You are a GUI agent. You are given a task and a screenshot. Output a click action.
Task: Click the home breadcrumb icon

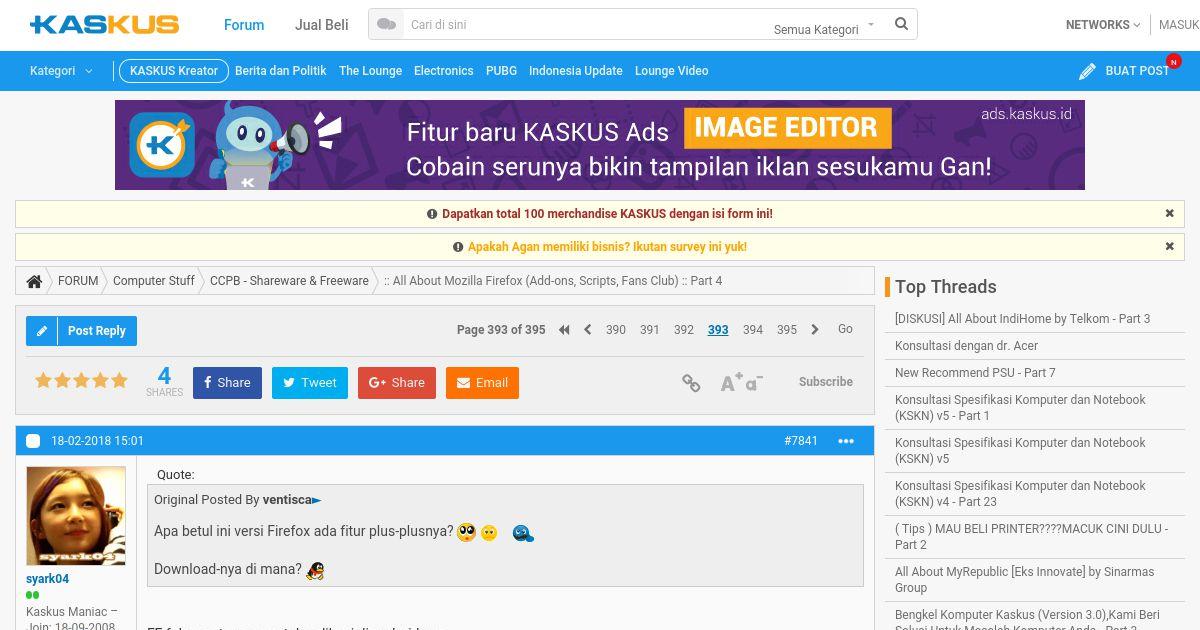[34, 281]
